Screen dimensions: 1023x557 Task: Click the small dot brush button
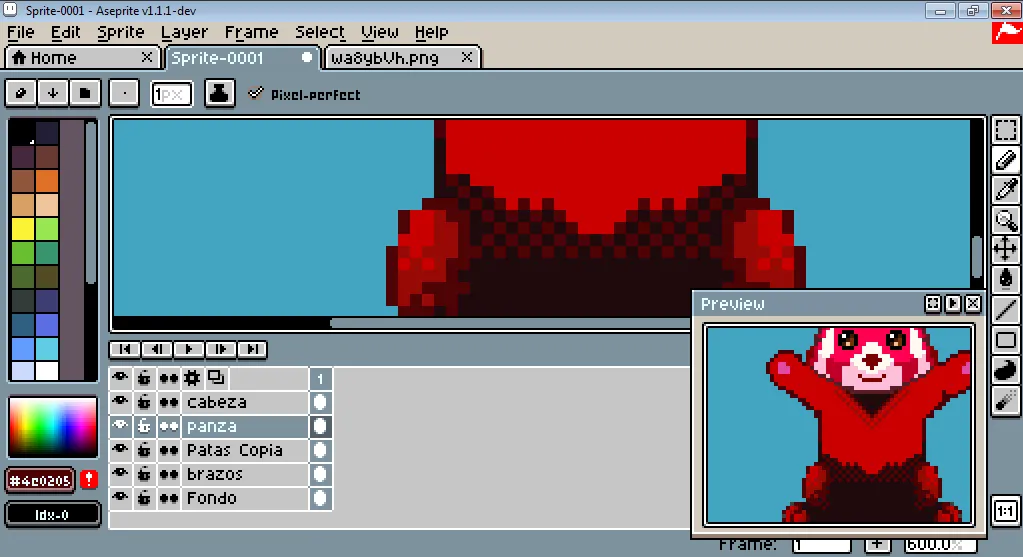point(124,93)
